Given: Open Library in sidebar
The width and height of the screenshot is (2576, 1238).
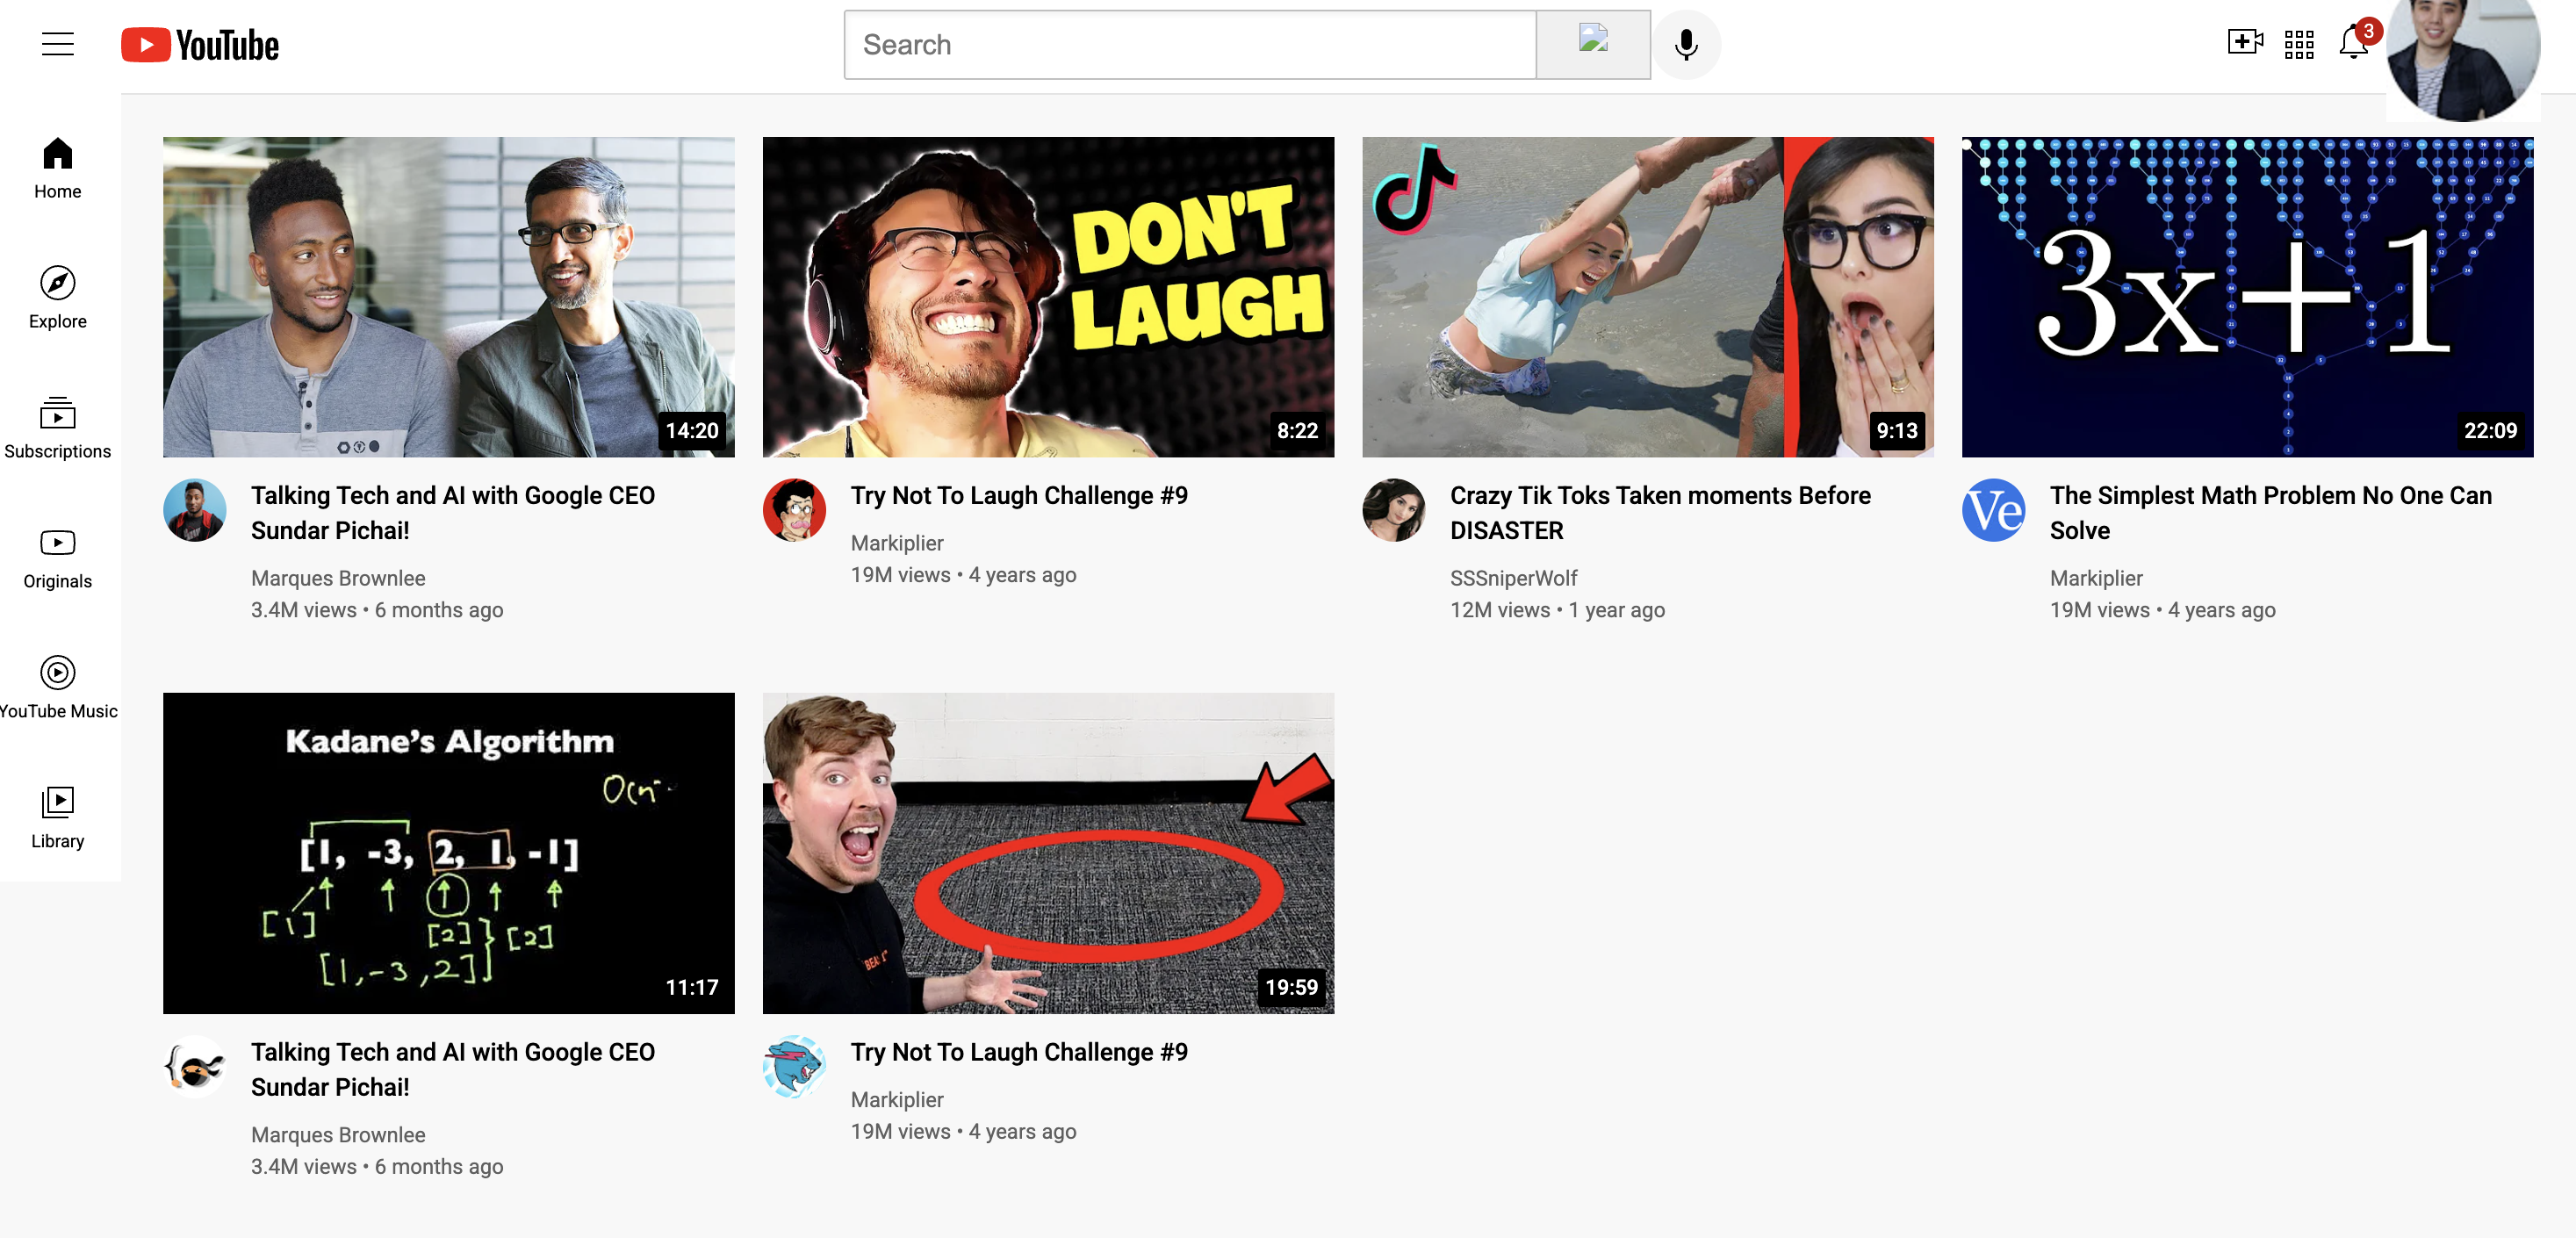Looking at the screenshot, I should click(58, 818).
